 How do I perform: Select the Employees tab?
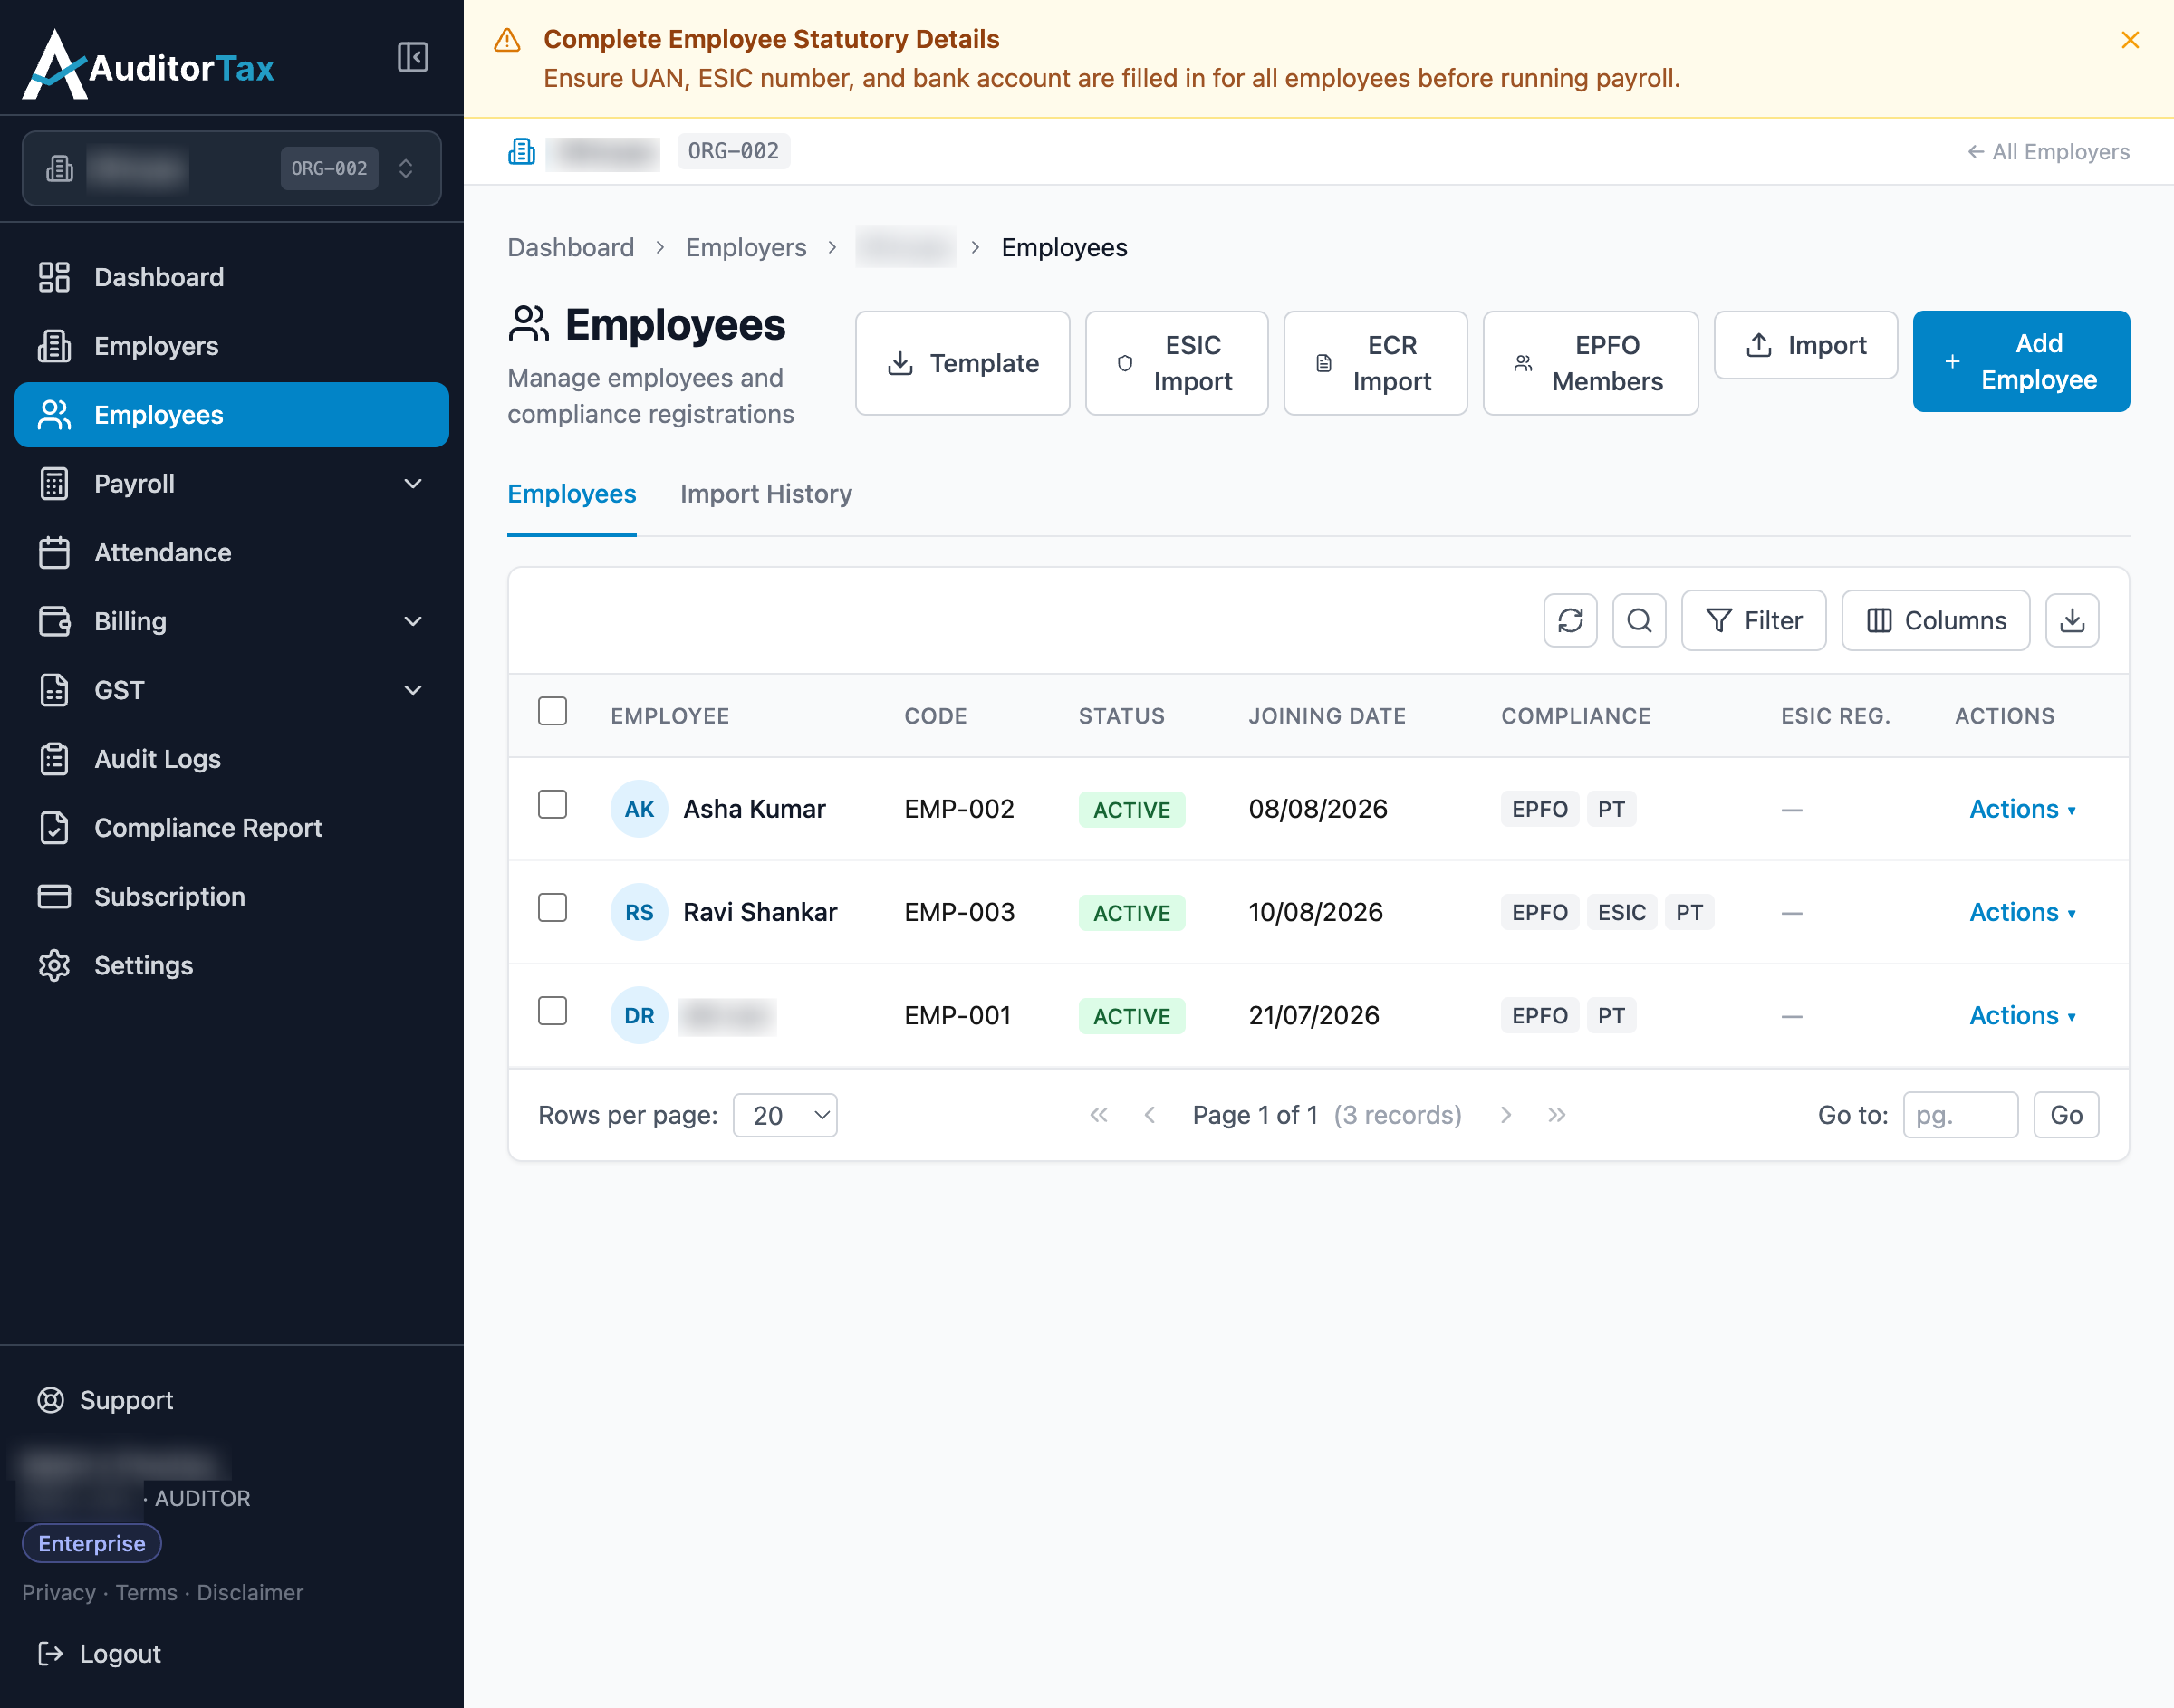point(571,494)
